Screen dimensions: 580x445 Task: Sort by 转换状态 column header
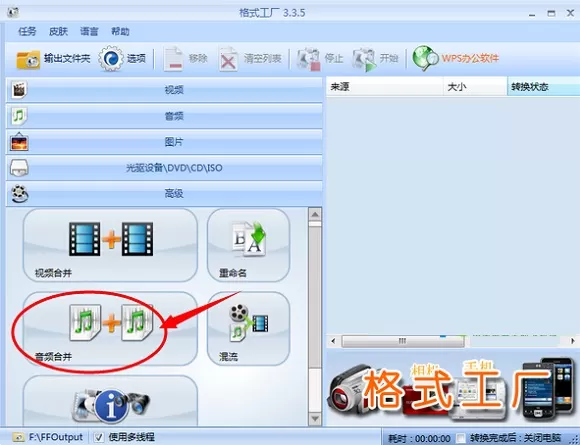(x=543, y=87)
